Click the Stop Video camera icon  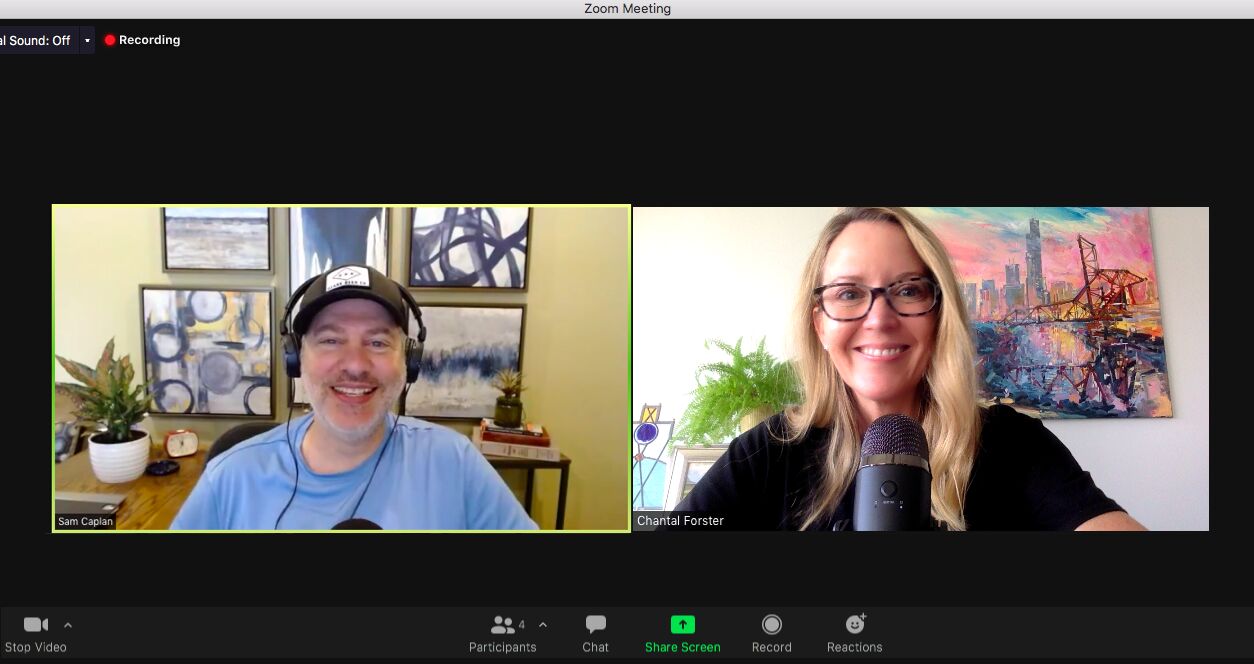pos(36,625)
